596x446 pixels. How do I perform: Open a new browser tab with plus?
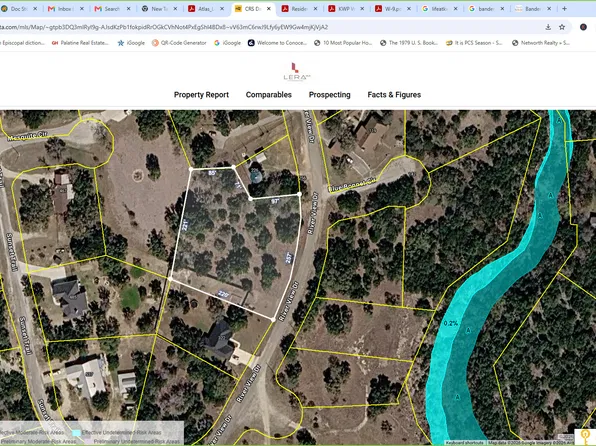tap(564, 8)
